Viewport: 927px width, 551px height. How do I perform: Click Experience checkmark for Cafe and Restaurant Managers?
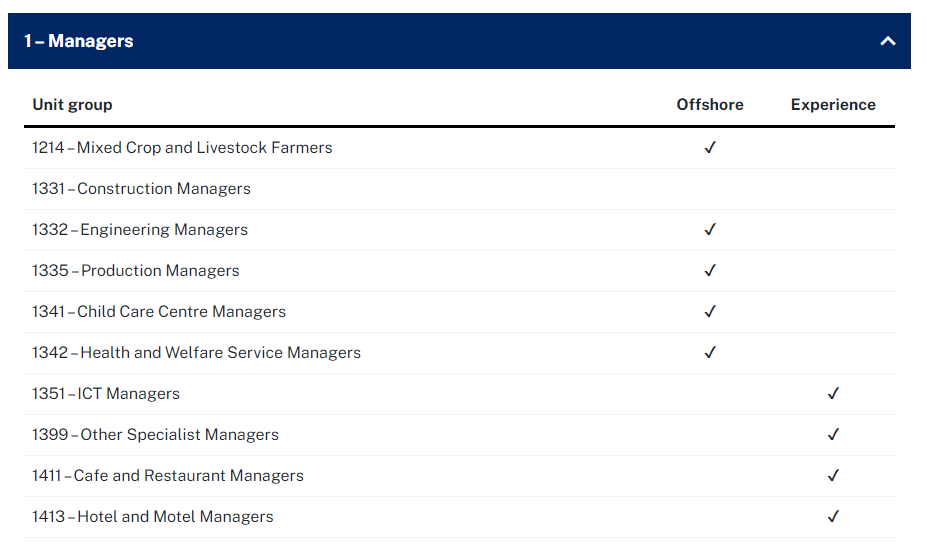coord(833,476)
